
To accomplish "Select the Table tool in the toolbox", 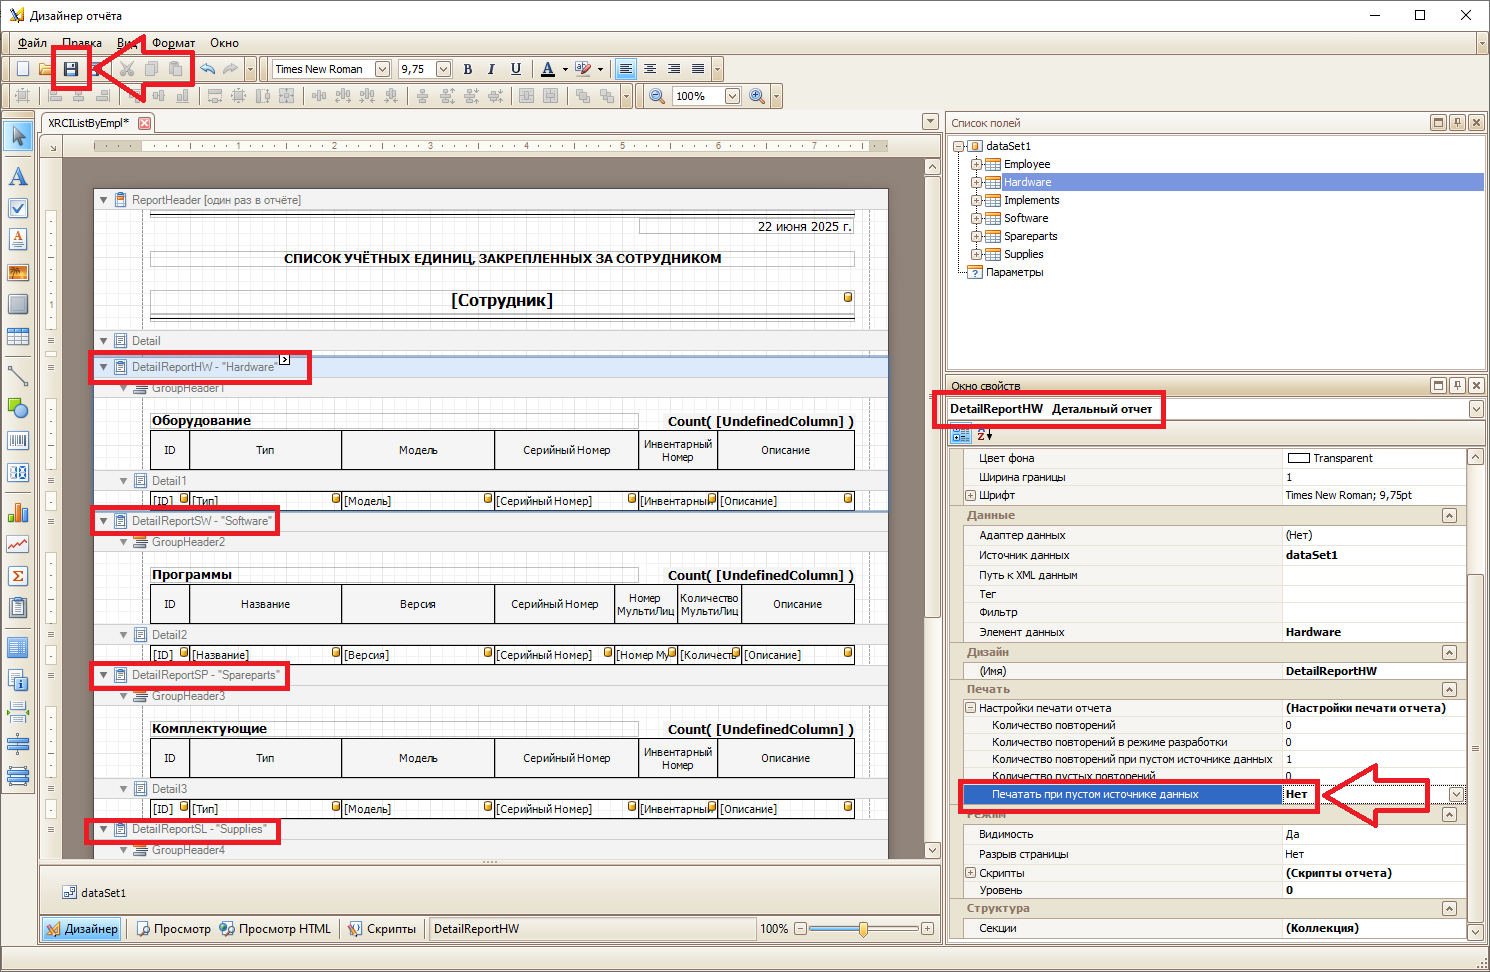I will [18, 336].
